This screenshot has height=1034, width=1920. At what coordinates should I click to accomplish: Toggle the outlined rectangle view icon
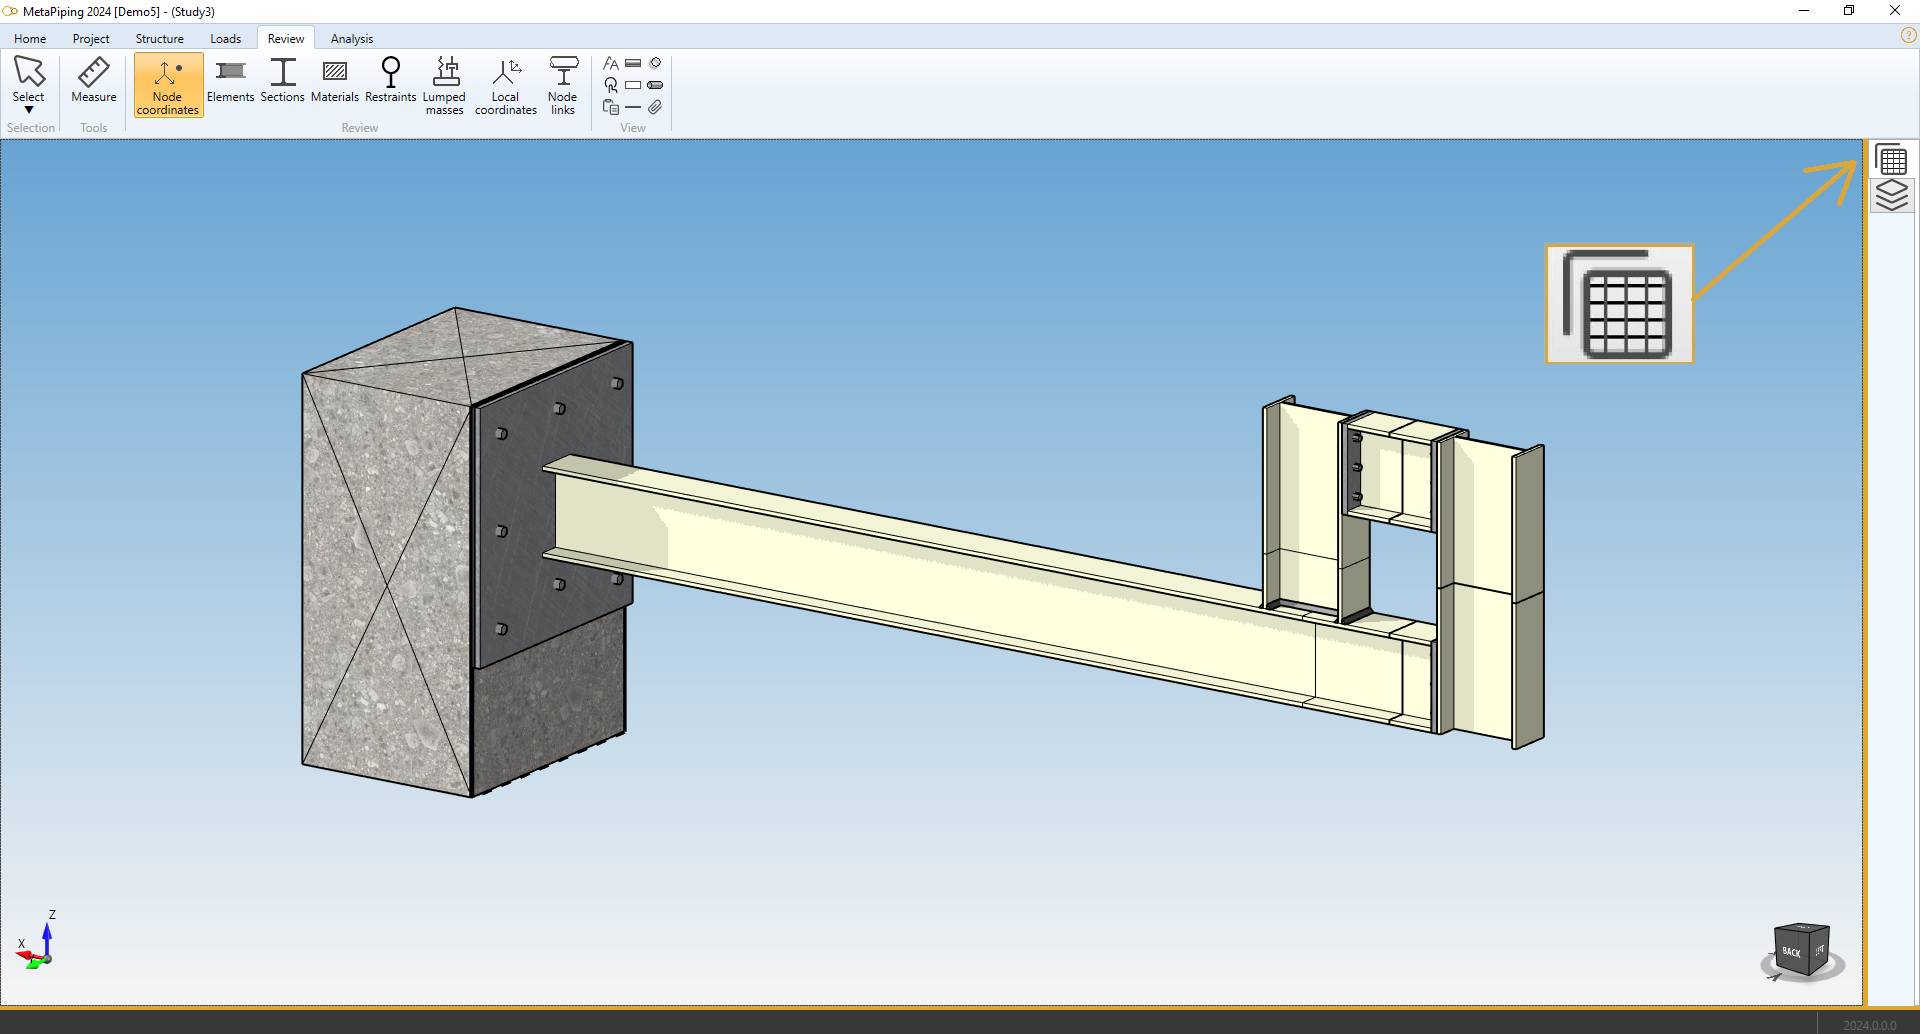click(x=633, y=85)
